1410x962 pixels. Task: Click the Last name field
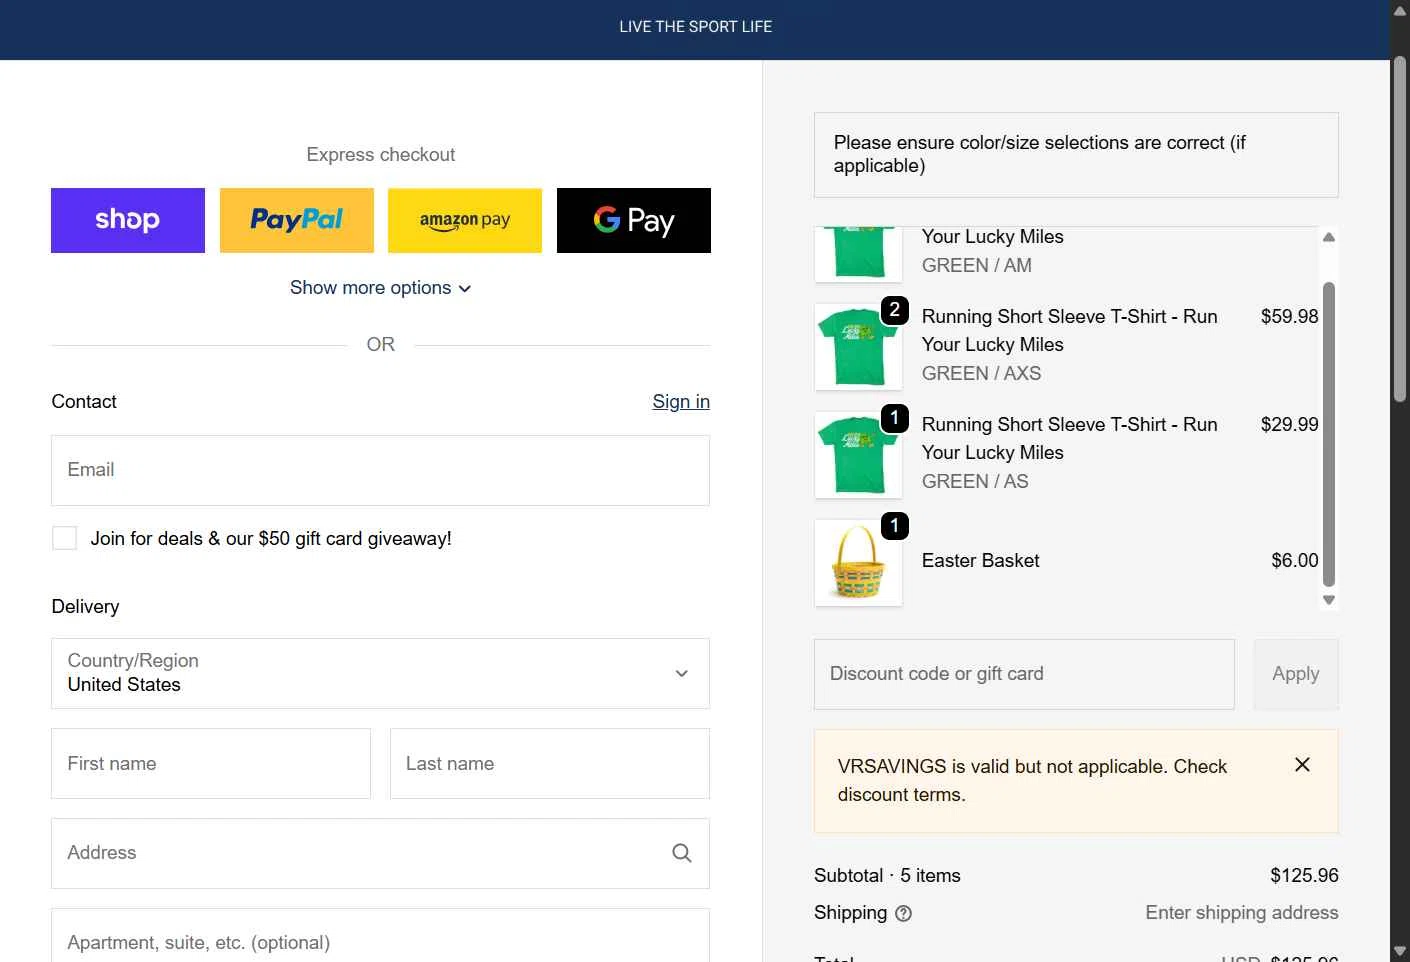click(550, 763)
